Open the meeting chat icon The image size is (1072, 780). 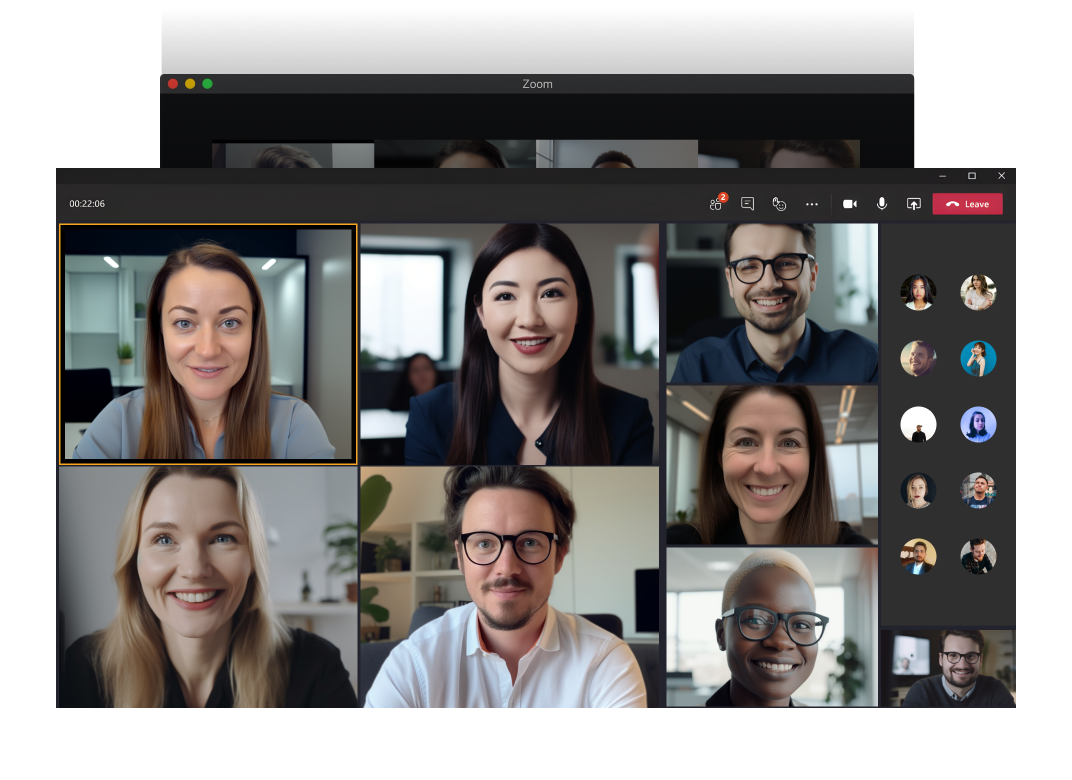click(747, 204)
